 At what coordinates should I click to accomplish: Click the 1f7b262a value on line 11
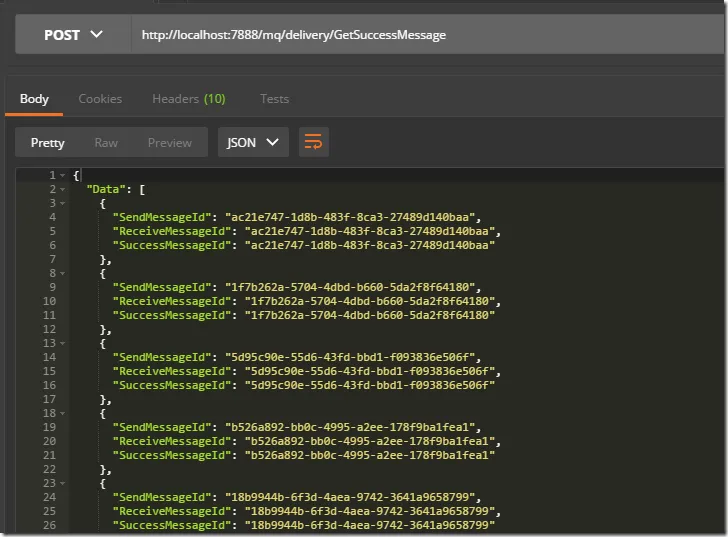pos(370,315)
